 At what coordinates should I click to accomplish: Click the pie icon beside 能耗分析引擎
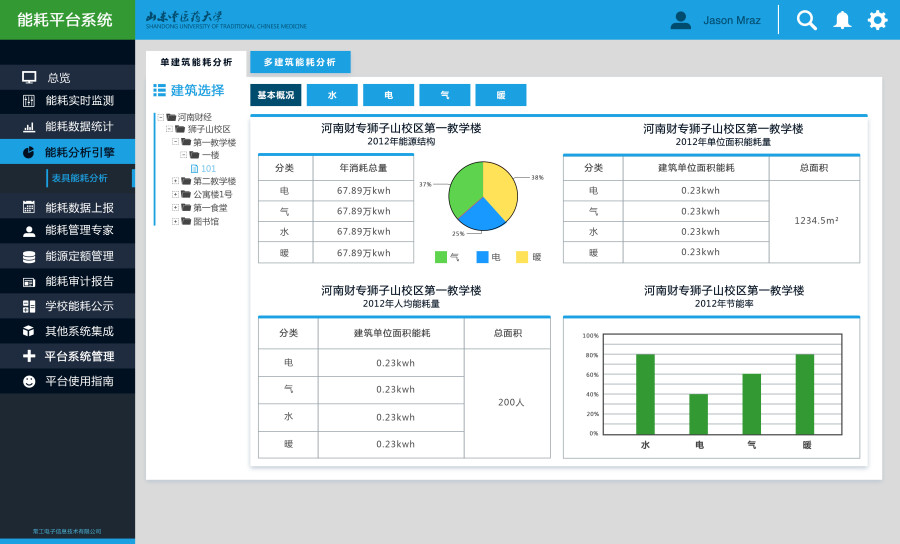[x=29, y=152]
